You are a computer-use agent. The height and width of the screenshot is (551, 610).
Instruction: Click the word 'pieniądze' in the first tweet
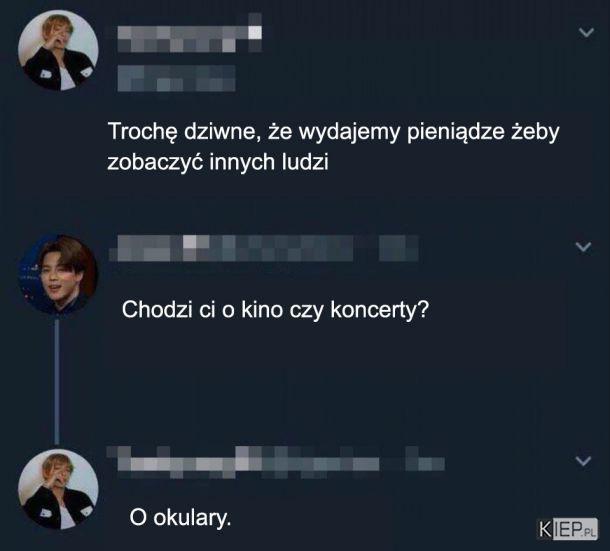(x=456, y=132)
